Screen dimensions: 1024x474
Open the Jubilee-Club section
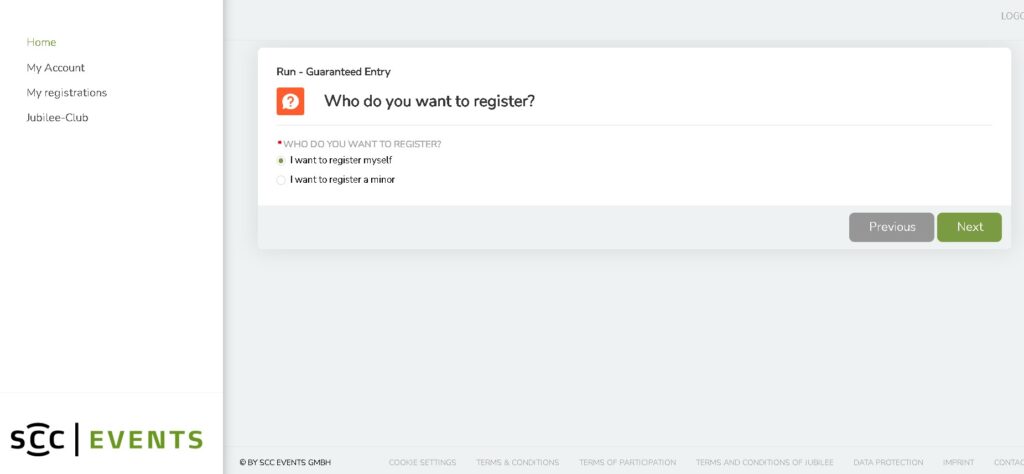coord(57,118)
